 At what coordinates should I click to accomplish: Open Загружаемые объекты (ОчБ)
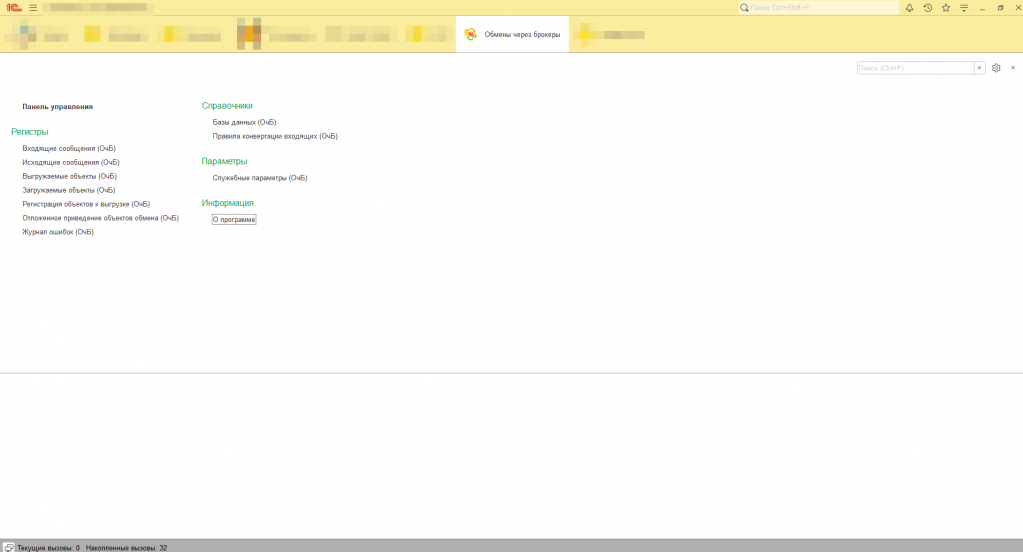(x=69, y=190)
